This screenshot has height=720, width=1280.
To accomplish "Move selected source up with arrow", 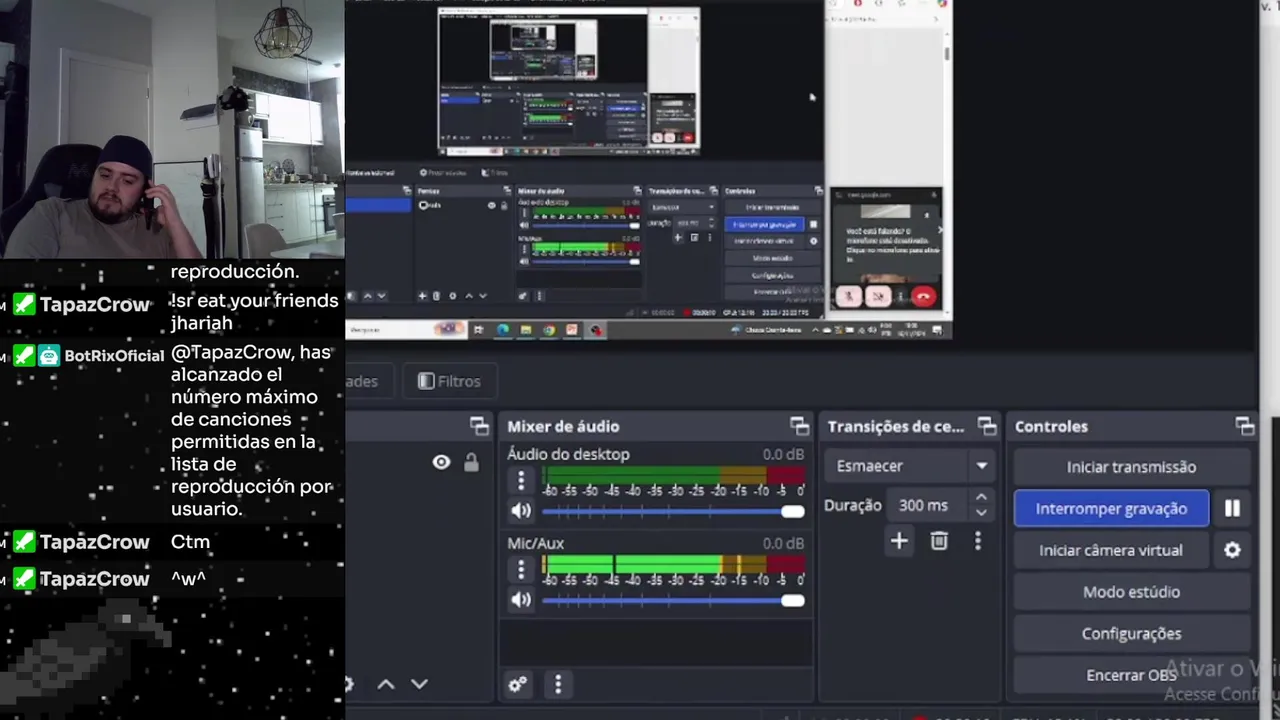I will click(x=386, y=684).
